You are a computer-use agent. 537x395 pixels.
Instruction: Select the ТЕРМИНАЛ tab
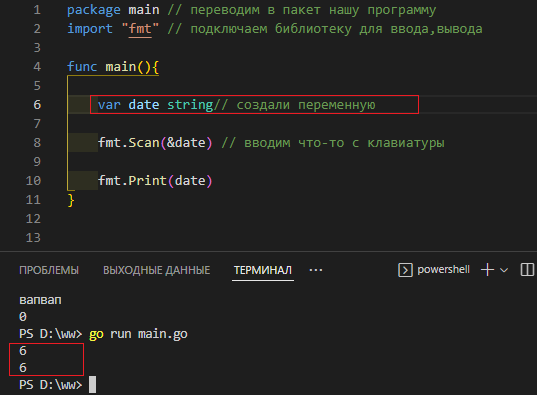tap(263, 270)
